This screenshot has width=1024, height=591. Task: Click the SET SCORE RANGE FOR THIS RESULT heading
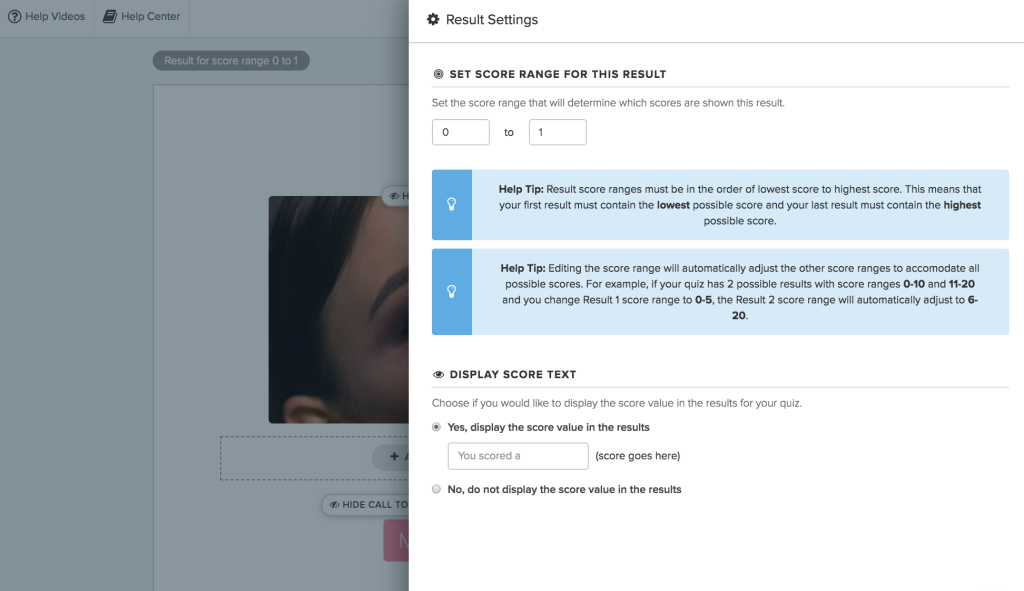(558, 74)
